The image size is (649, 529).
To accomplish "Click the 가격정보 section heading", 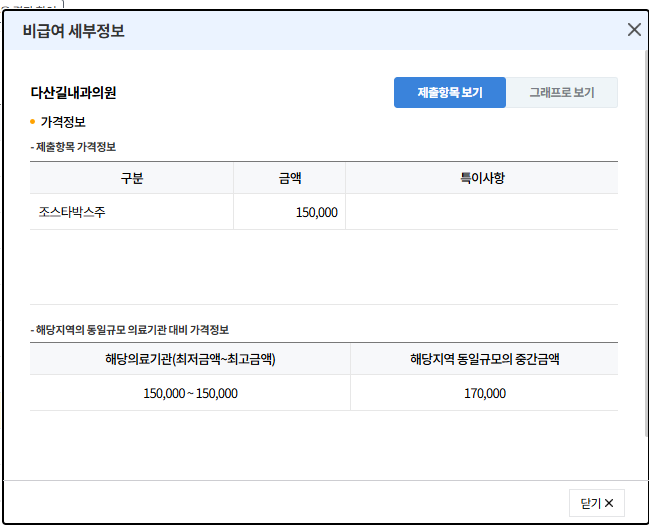I will click(x=63, y=122).
